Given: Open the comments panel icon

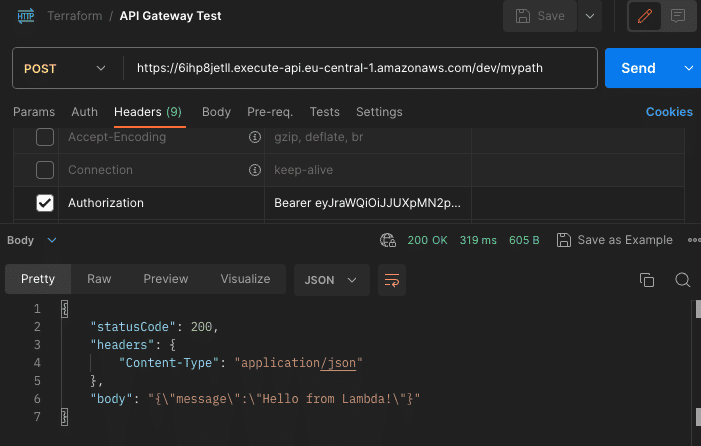Looking at the screenshot, I should 678,16.
